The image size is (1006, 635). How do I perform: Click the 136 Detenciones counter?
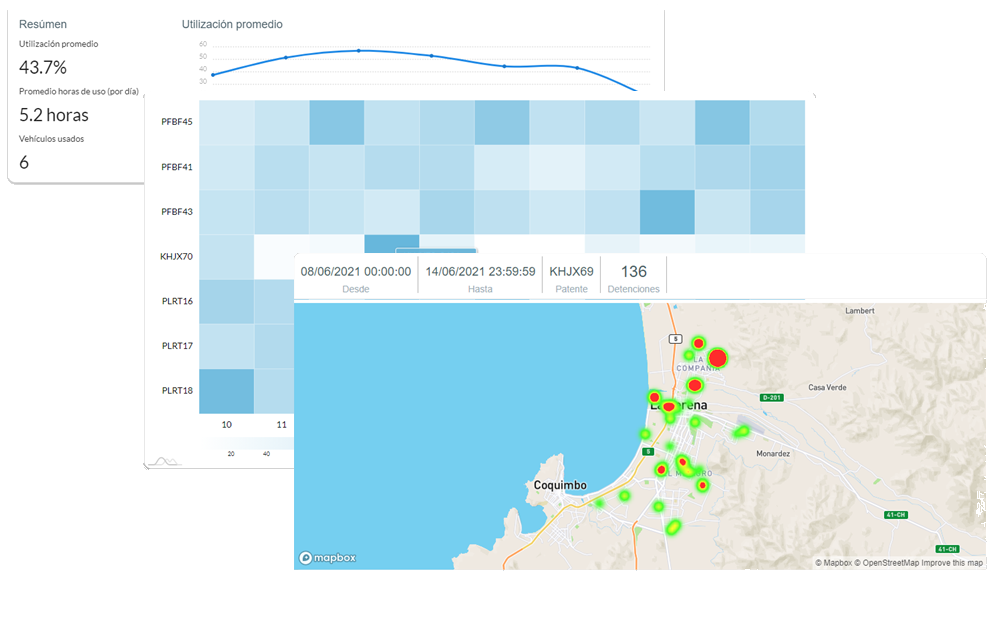633,272
